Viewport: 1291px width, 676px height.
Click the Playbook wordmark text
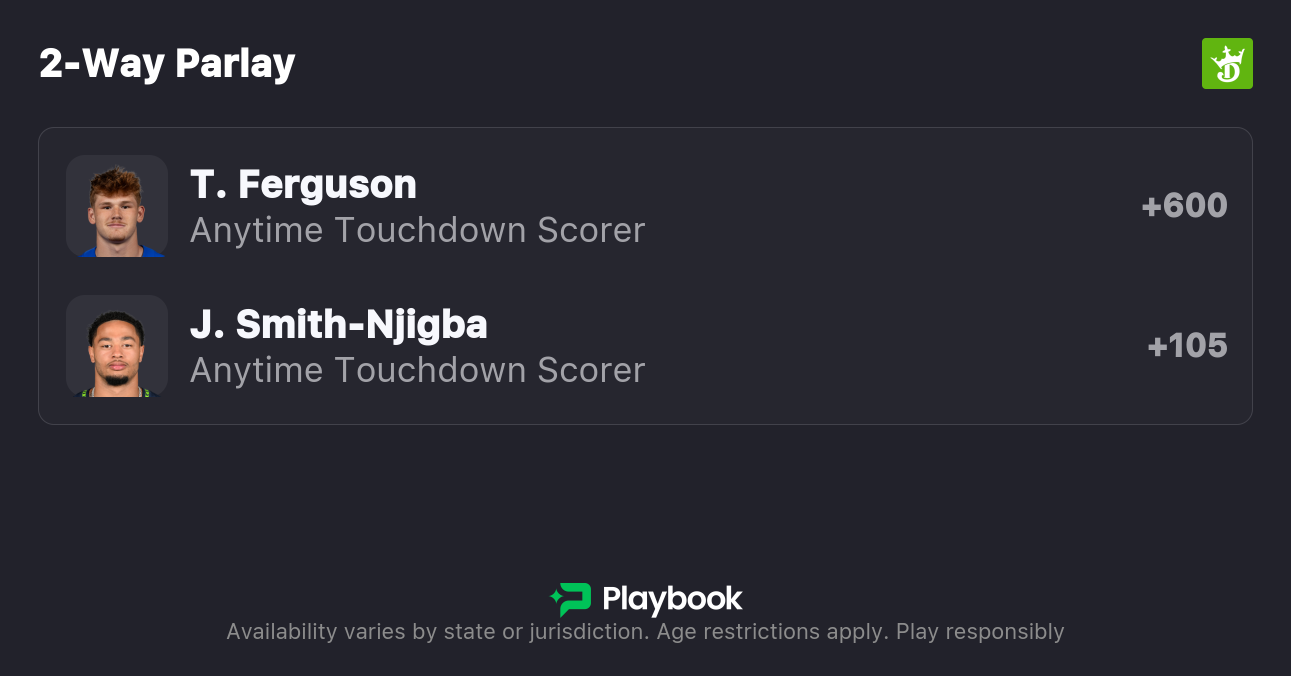pos(672,599)
